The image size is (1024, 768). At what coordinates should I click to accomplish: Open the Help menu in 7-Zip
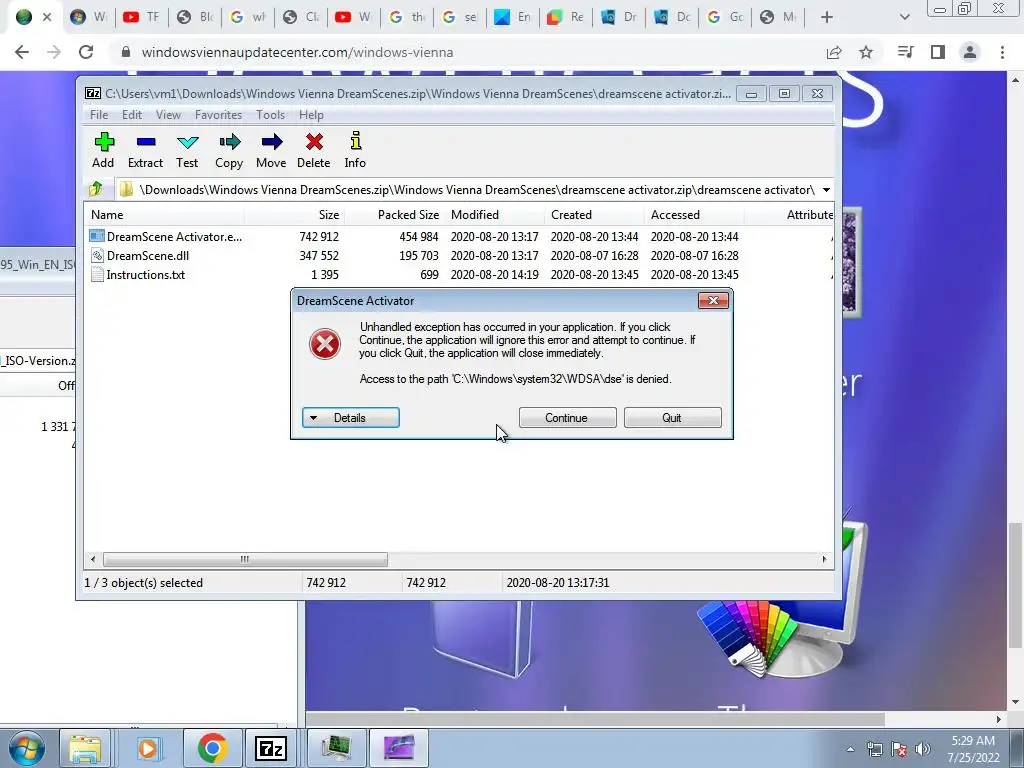[x=312, y=115]
